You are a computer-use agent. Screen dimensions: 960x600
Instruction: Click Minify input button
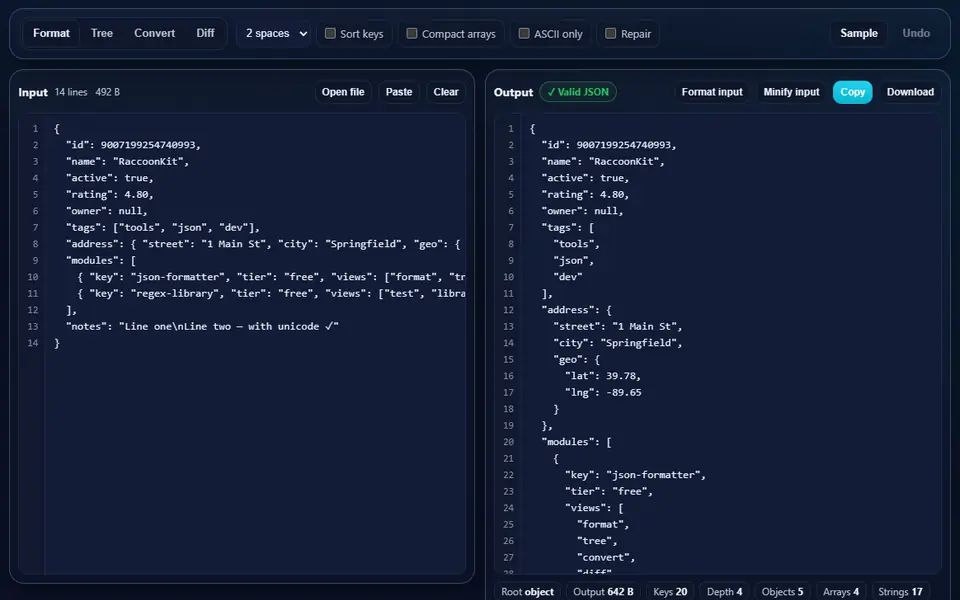[x=791, y=92]
